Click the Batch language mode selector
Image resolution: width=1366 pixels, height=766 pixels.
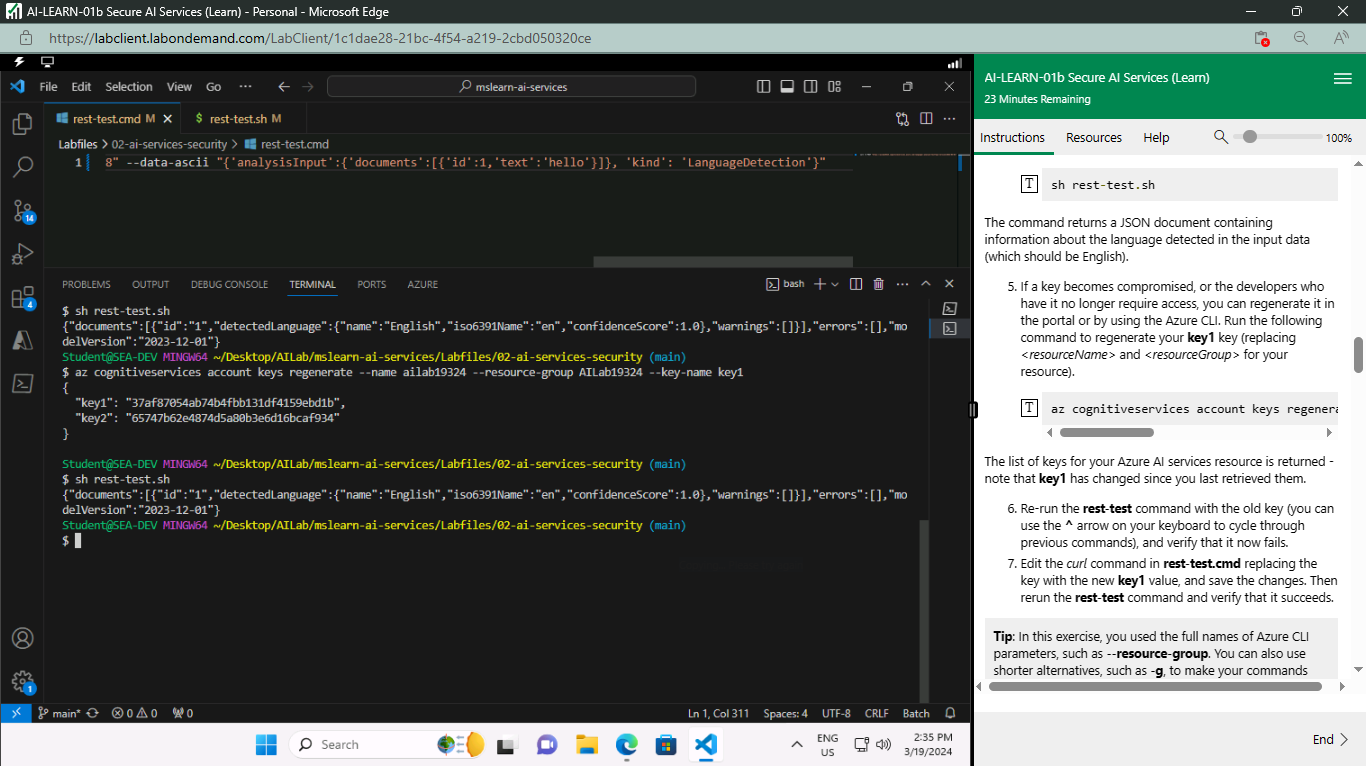coord(916,713)
